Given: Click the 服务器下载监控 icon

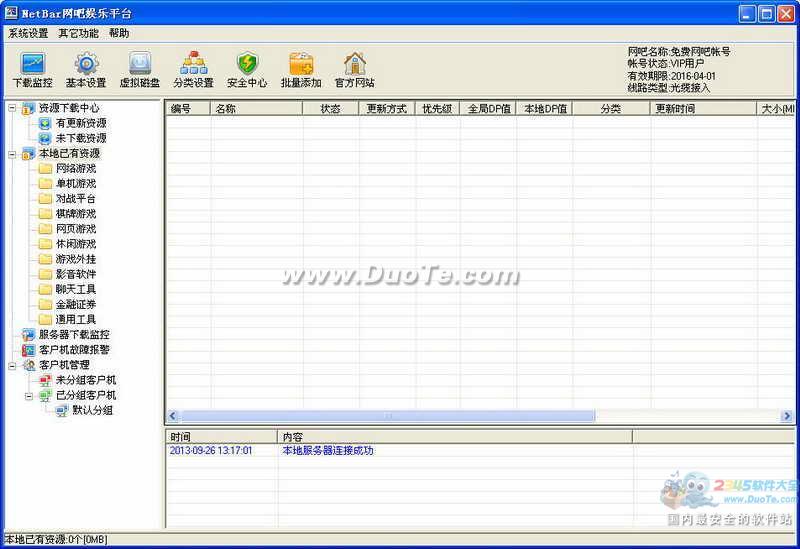Looking at the screenshot, I should click(29, 335).
